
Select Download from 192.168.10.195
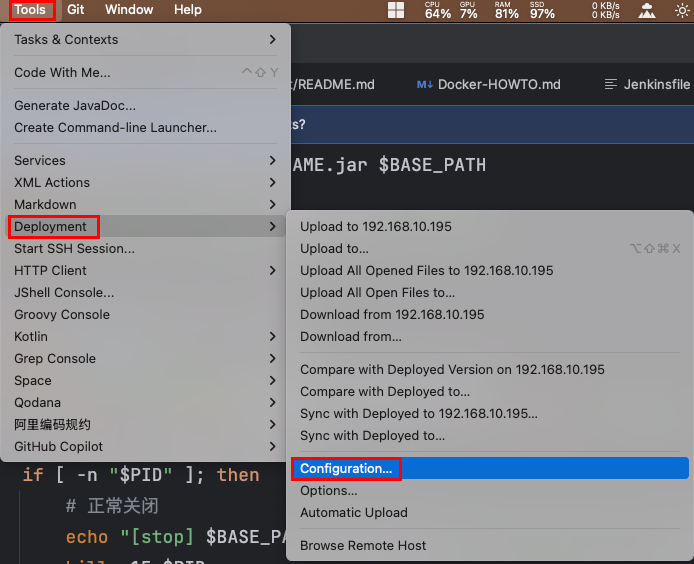coord(490,314)
